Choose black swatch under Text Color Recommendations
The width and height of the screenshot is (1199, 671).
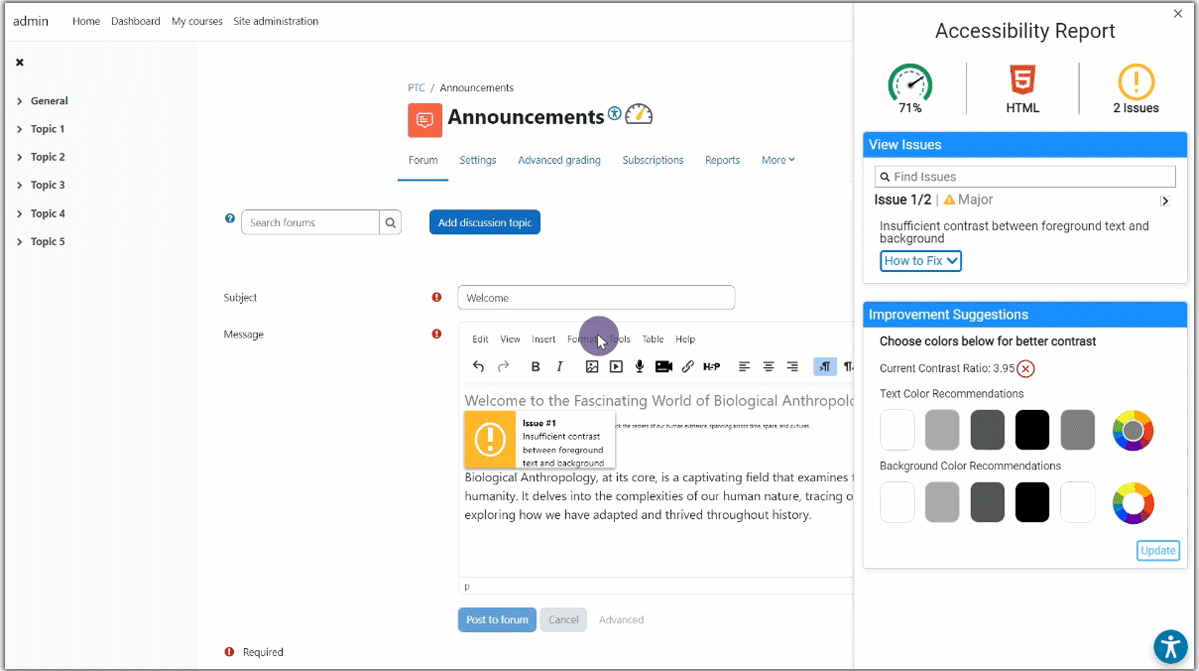click(x=1032, y=430)
